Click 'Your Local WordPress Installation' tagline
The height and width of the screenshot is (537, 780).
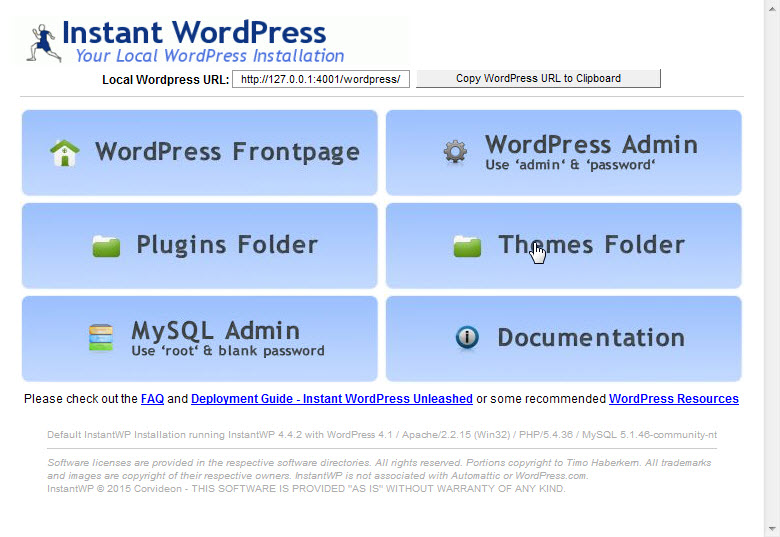click(209, 56)
